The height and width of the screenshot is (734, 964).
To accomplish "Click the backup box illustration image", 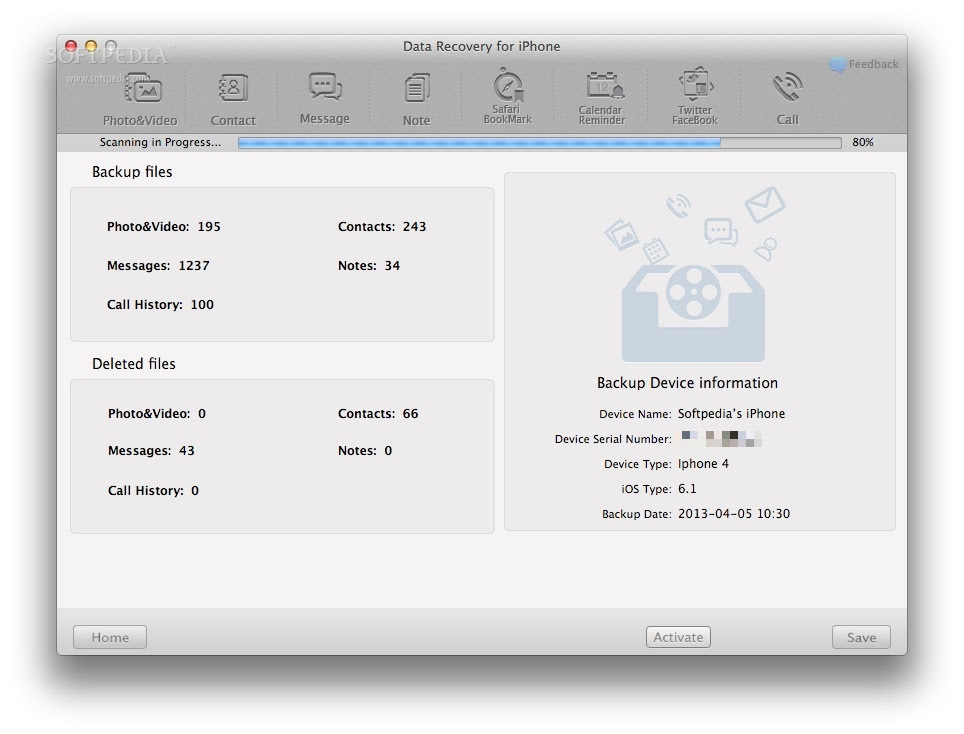I will [695, 275].
